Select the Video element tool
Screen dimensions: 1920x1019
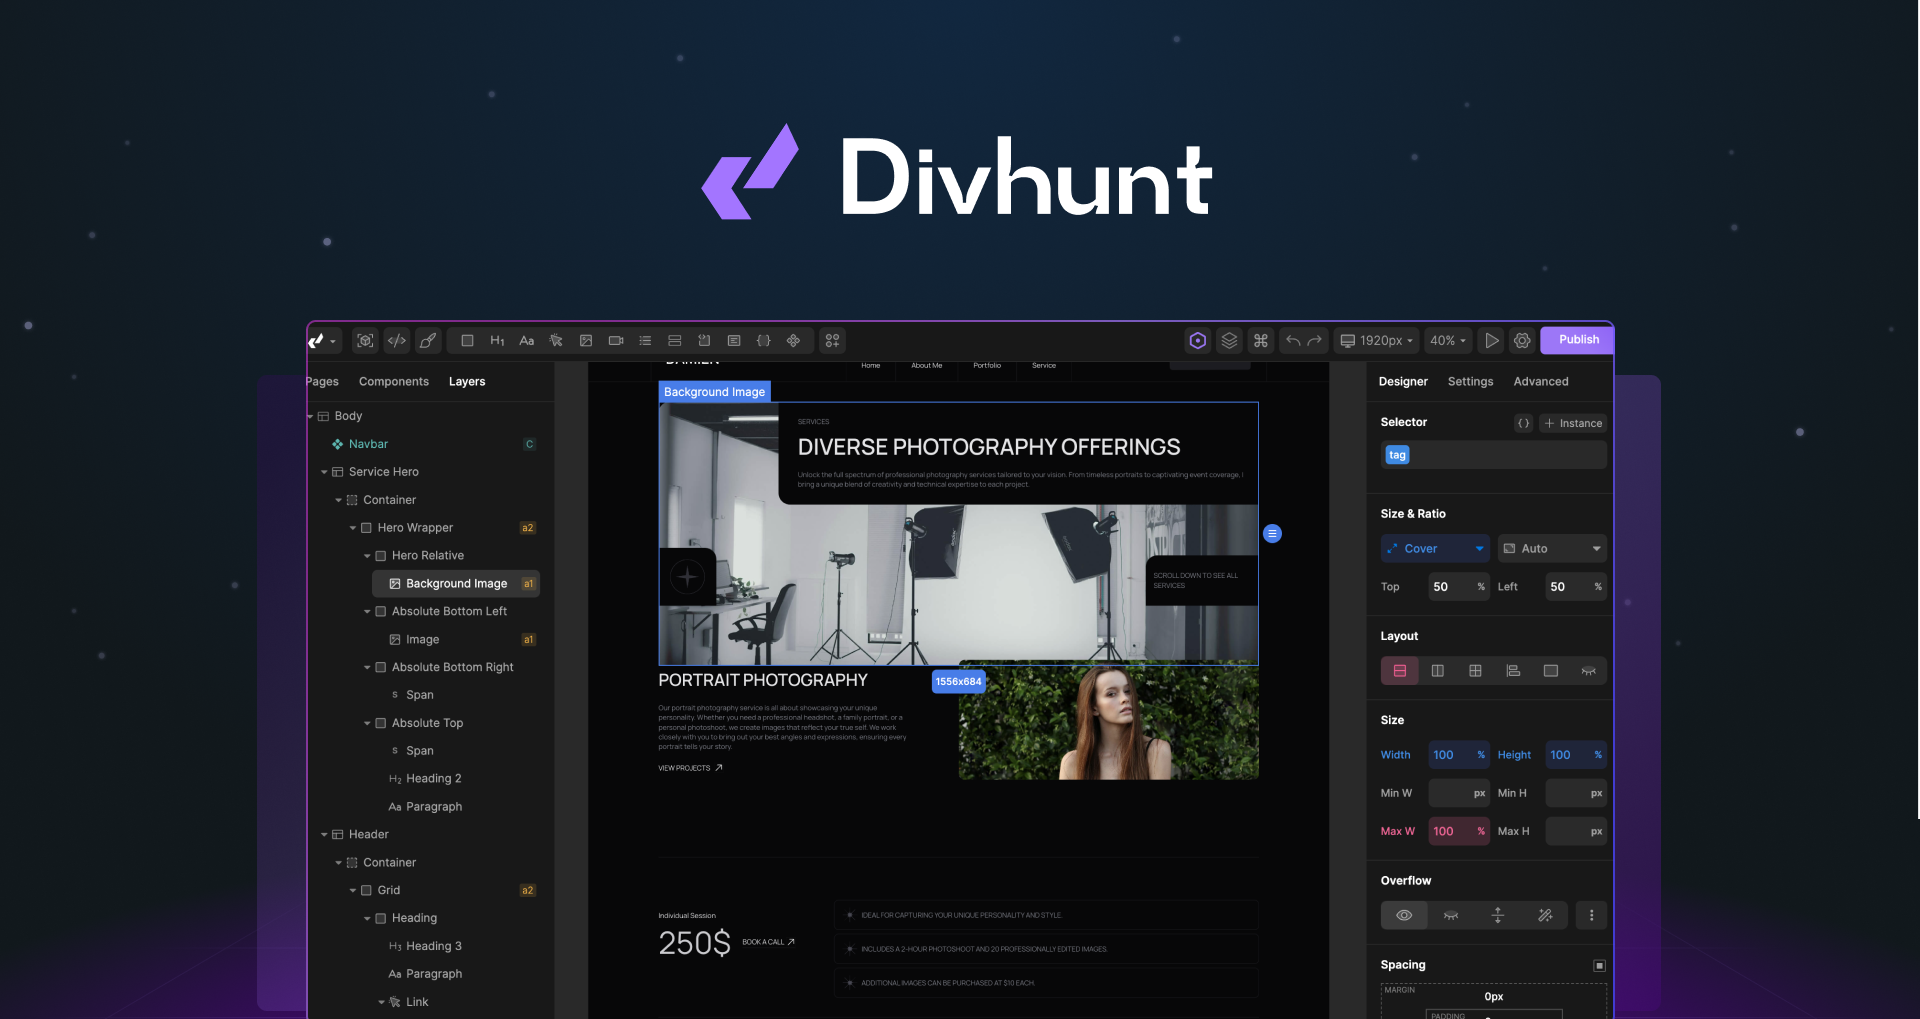pos(616,340)
